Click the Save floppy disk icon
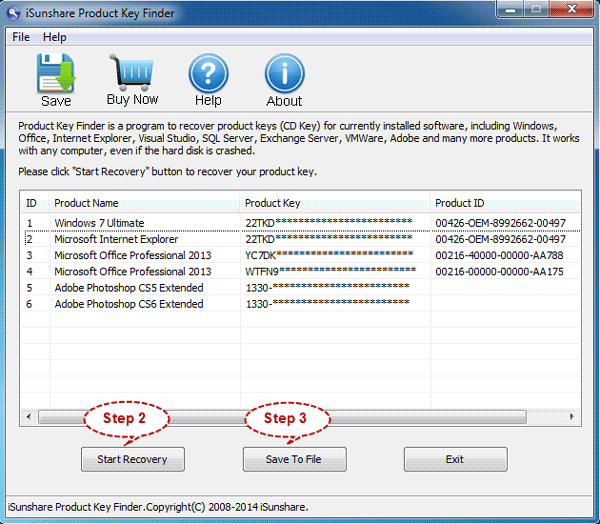This screenshot has width=600, height=524. tap(56, 73)
